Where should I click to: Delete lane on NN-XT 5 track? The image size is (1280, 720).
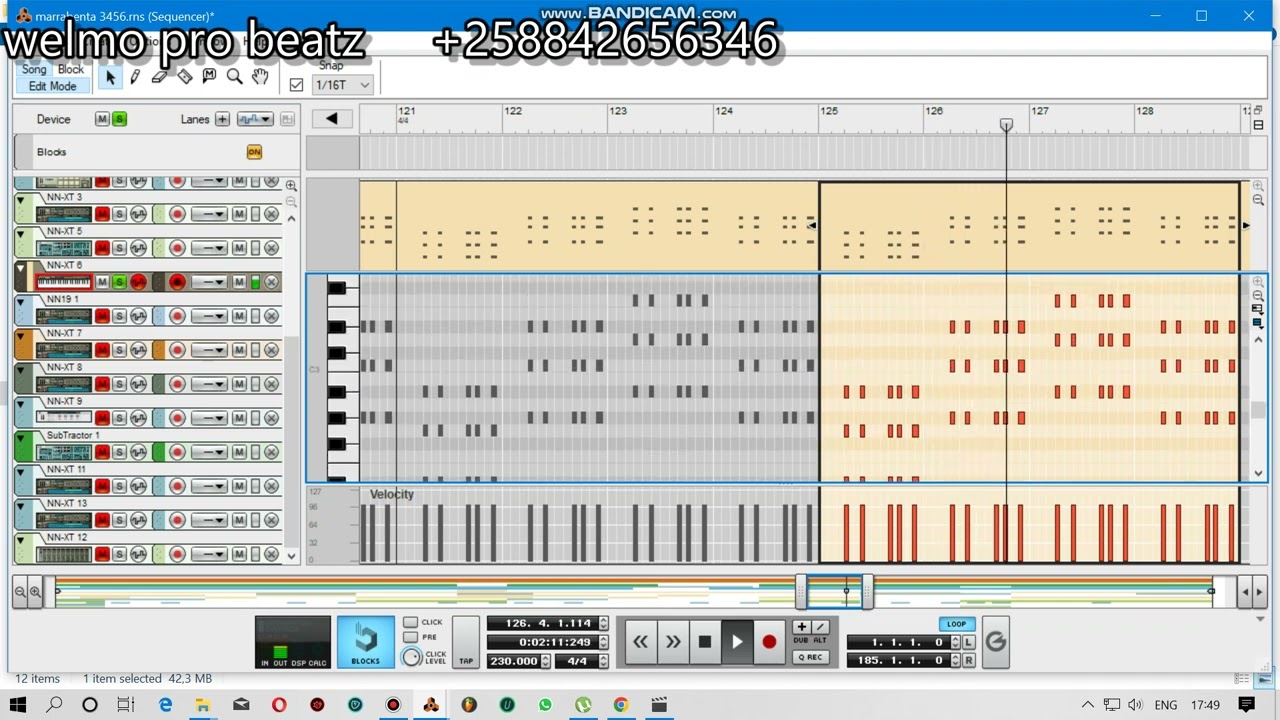271,248
